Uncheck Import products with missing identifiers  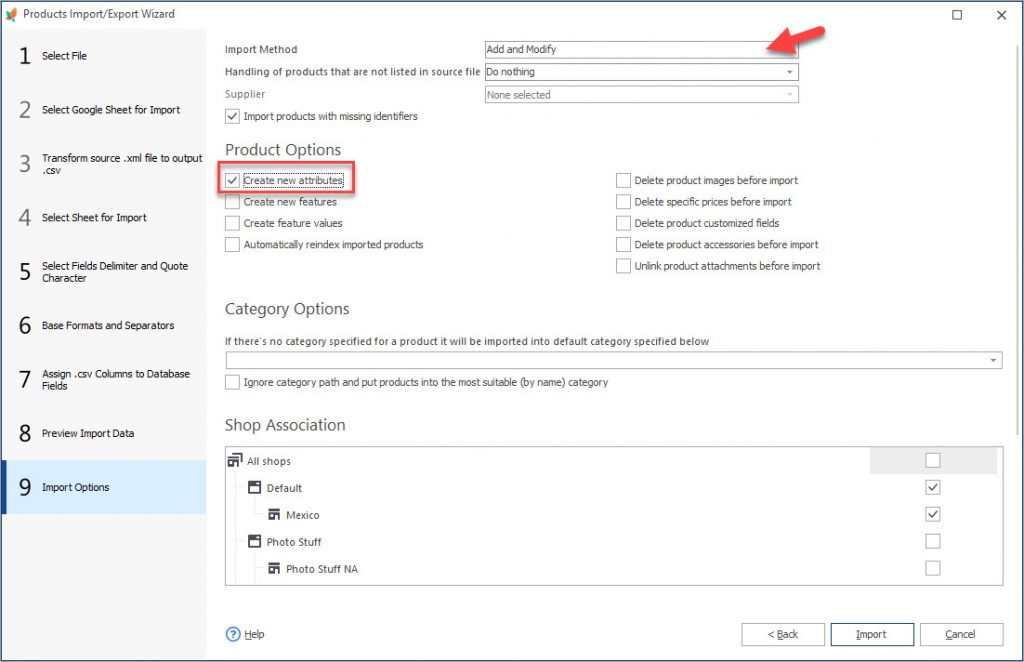(232, 115)
